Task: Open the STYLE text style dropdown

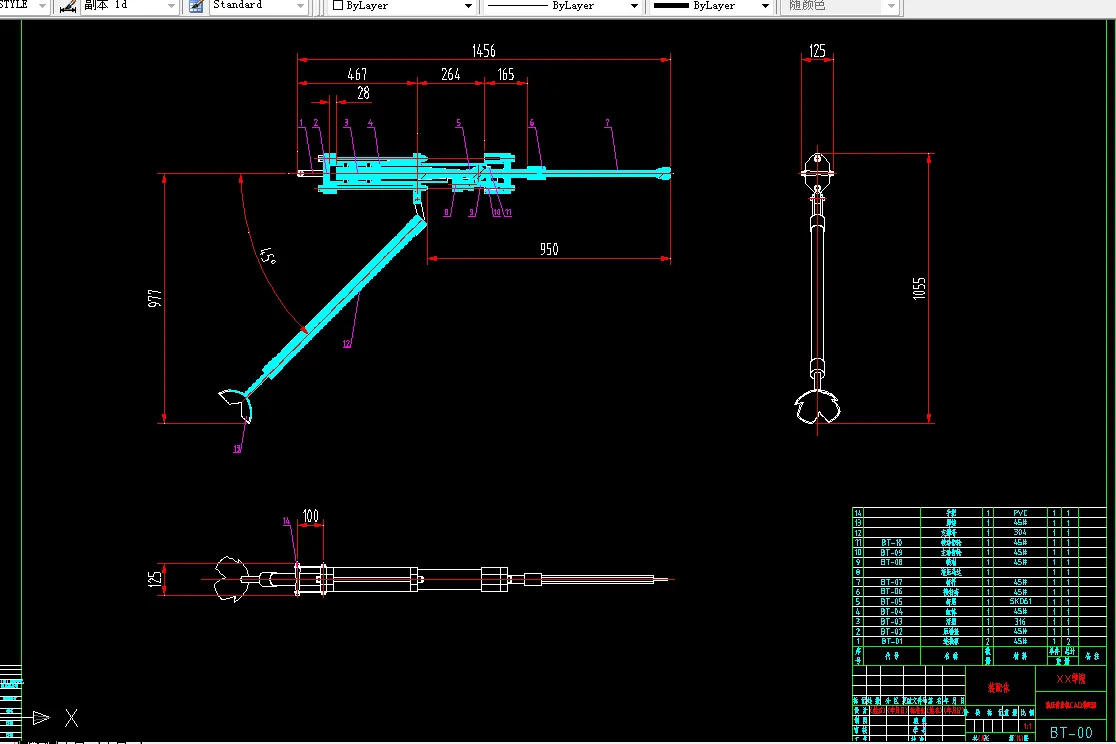Action: (42, 6)
